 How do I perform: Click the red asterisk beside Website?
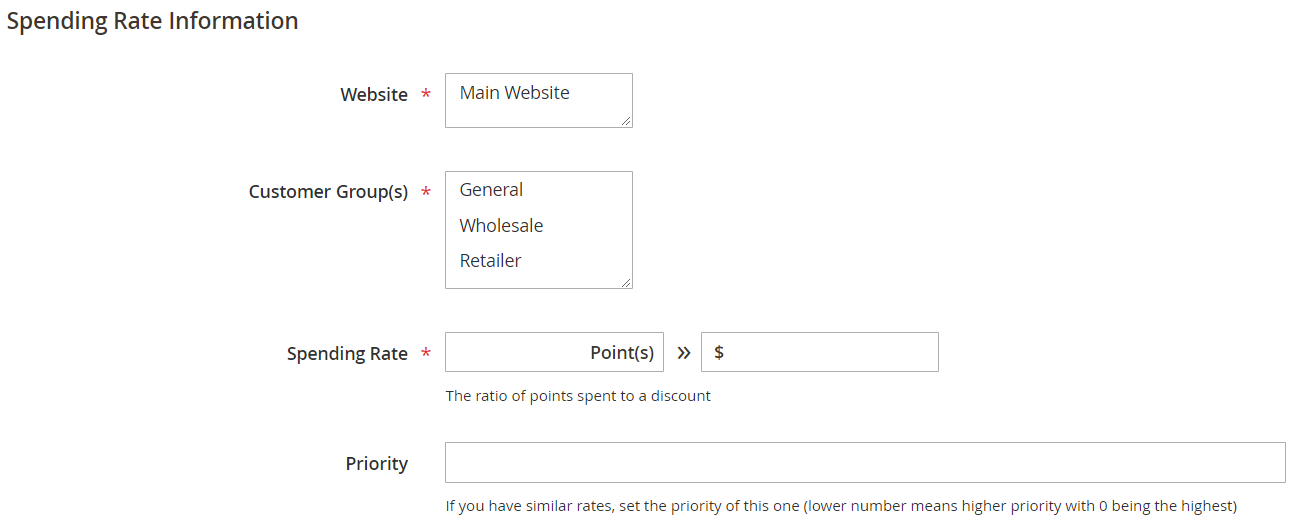pyautogui.click(x=426, y=95)
